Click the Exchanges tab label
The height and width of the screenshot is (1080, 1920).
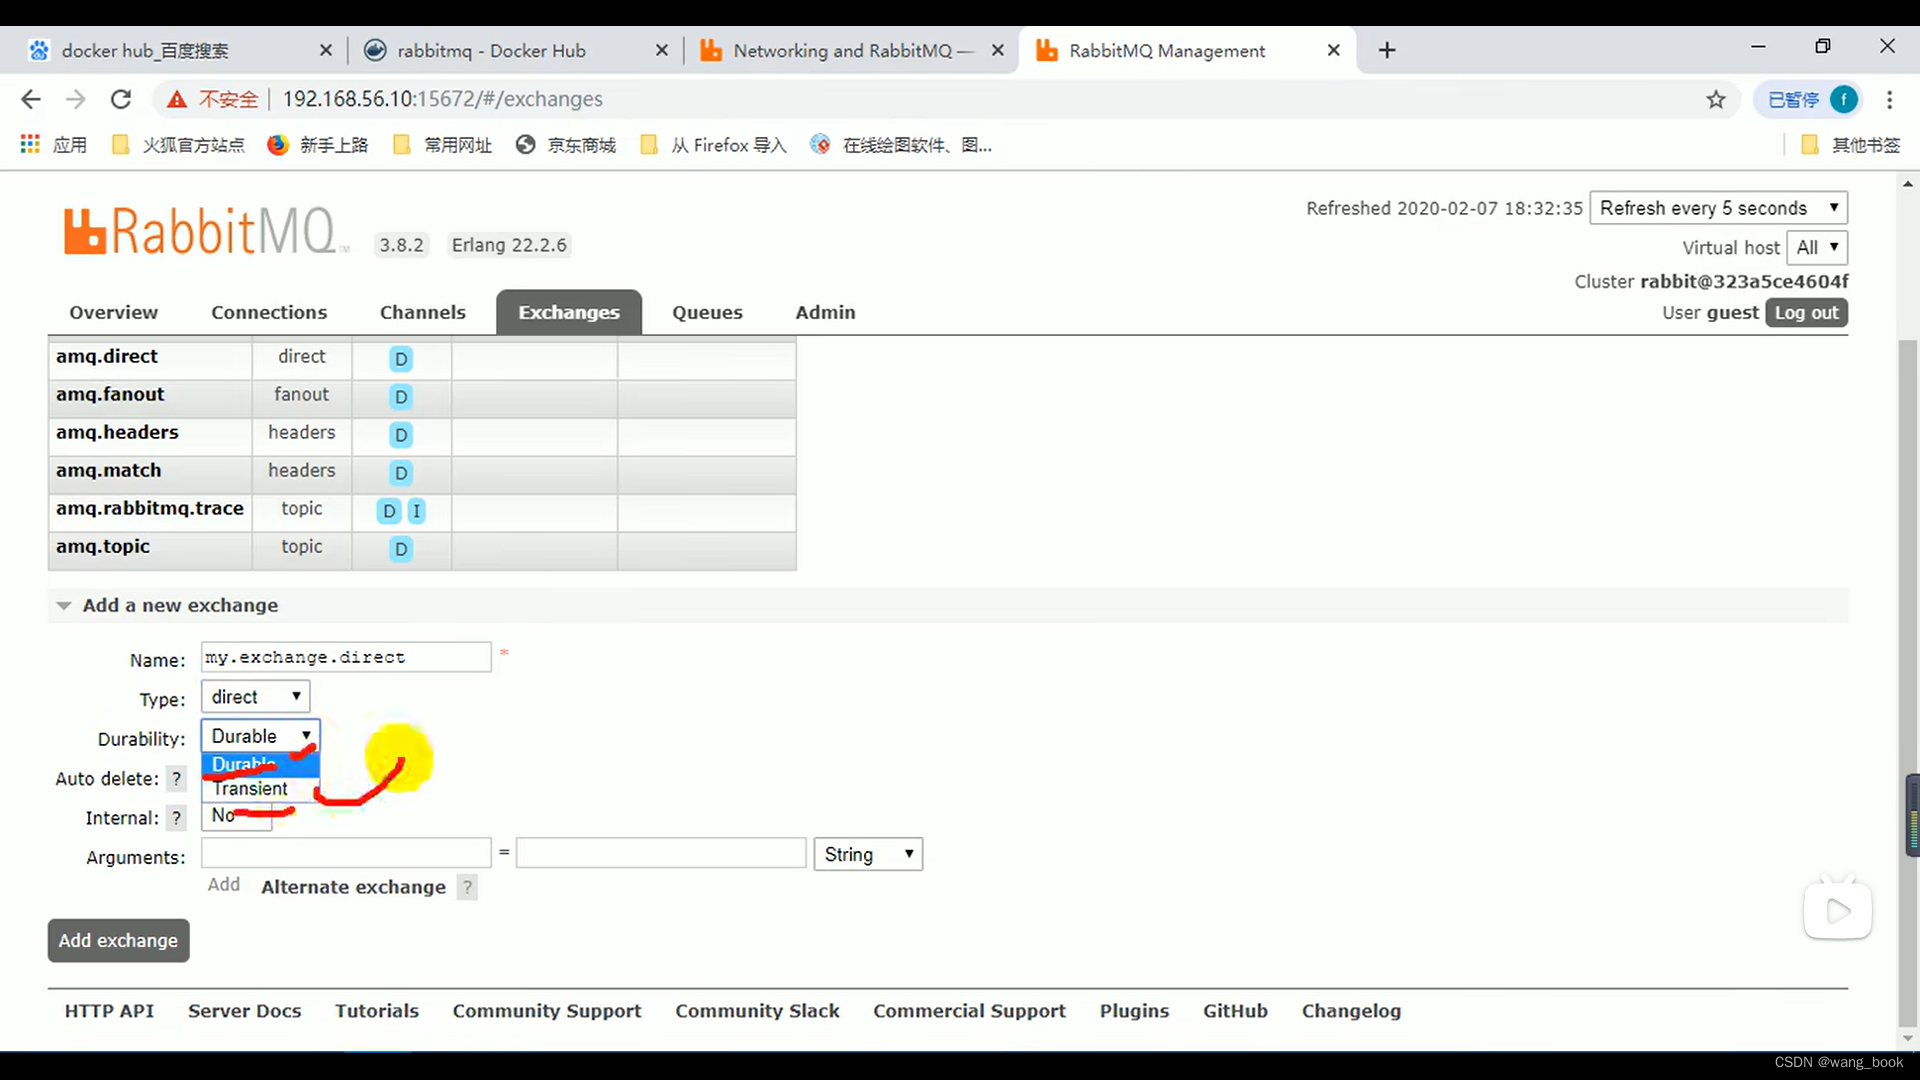(x=568, y=311)
